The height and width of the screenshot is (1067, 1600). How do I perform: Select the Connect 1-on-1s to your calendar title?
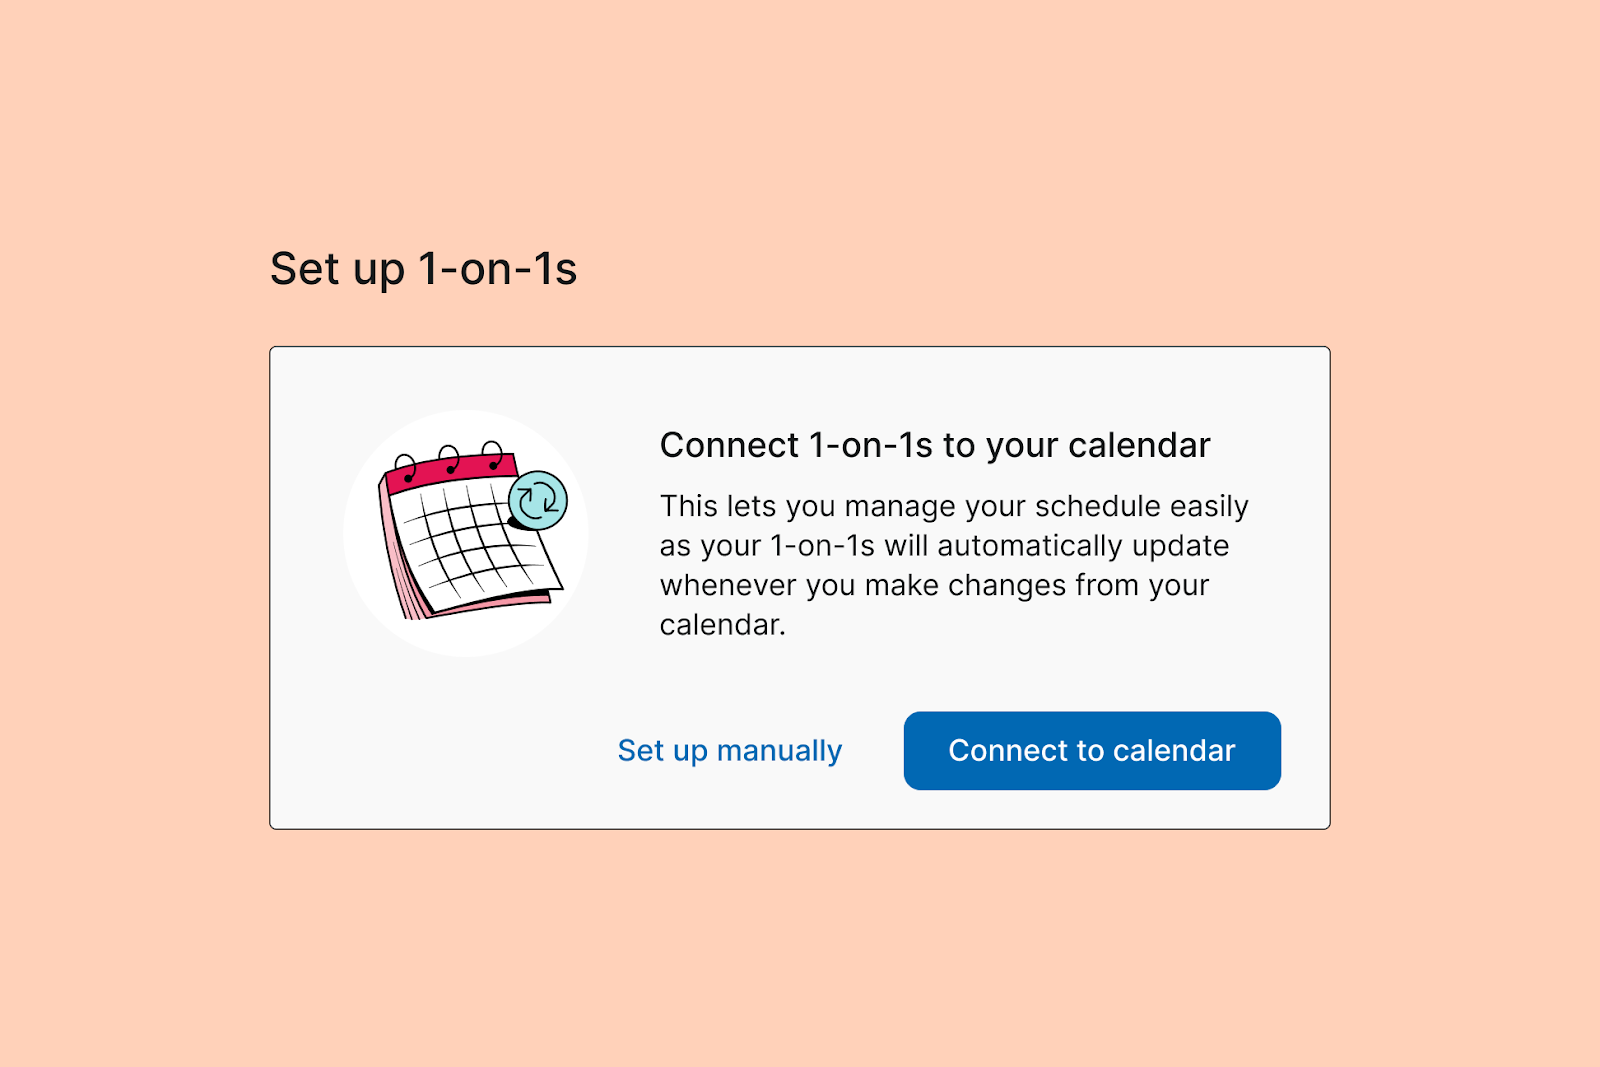(935, 445)
